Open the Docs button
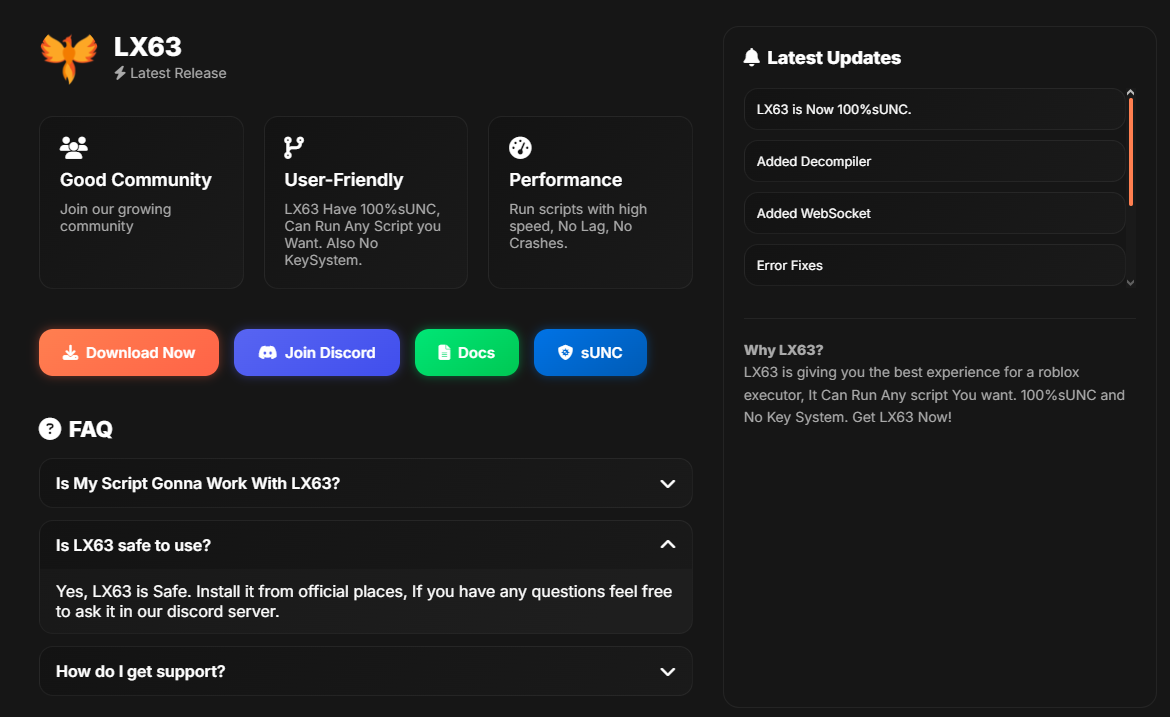Image resolution: width=1170 pixels, height=717 pixels. (467, 352)
